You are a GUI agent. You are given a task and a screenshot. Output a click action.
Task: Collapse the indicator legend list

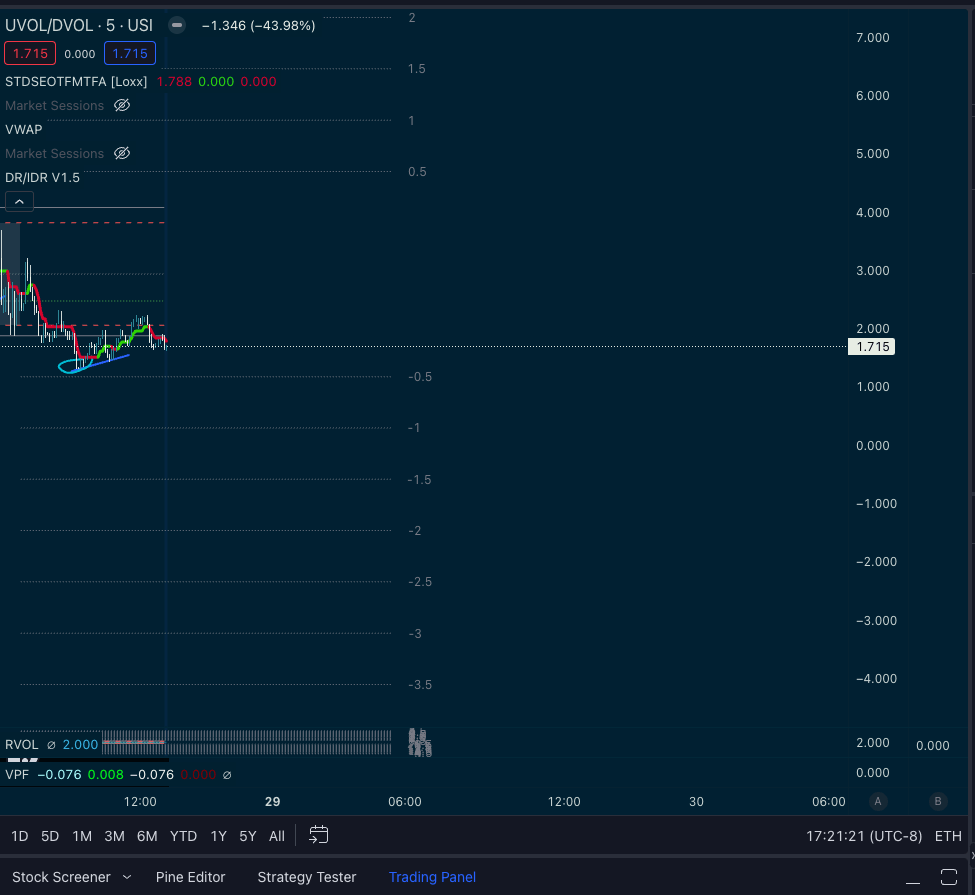coord(19,202)
